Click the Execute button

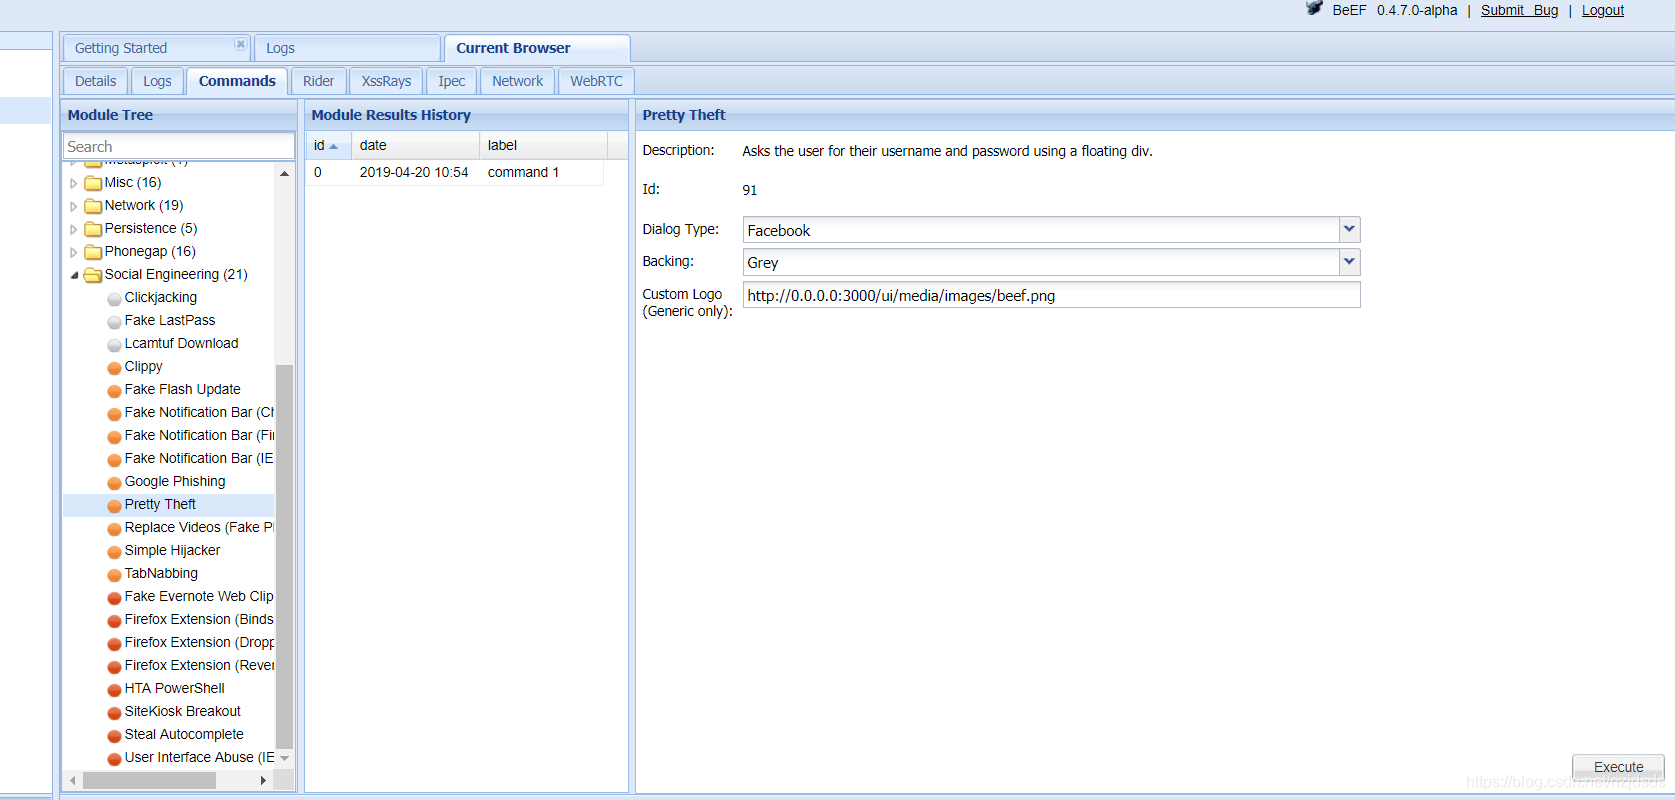point(1618,767)
